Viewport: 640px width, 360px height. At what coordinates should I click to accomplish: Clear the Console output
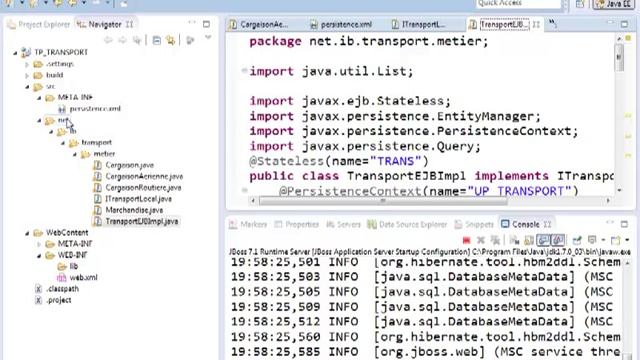[514, 240]
